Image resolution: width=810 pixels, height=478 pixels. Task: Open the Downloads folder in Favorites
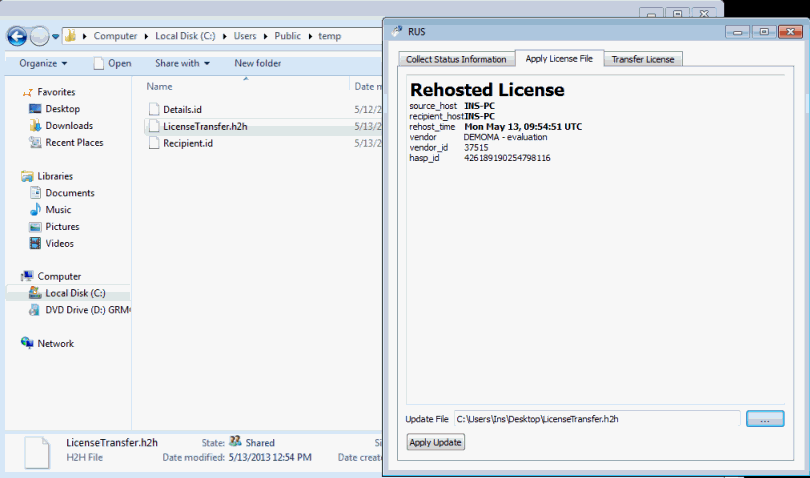pos(68,126)
